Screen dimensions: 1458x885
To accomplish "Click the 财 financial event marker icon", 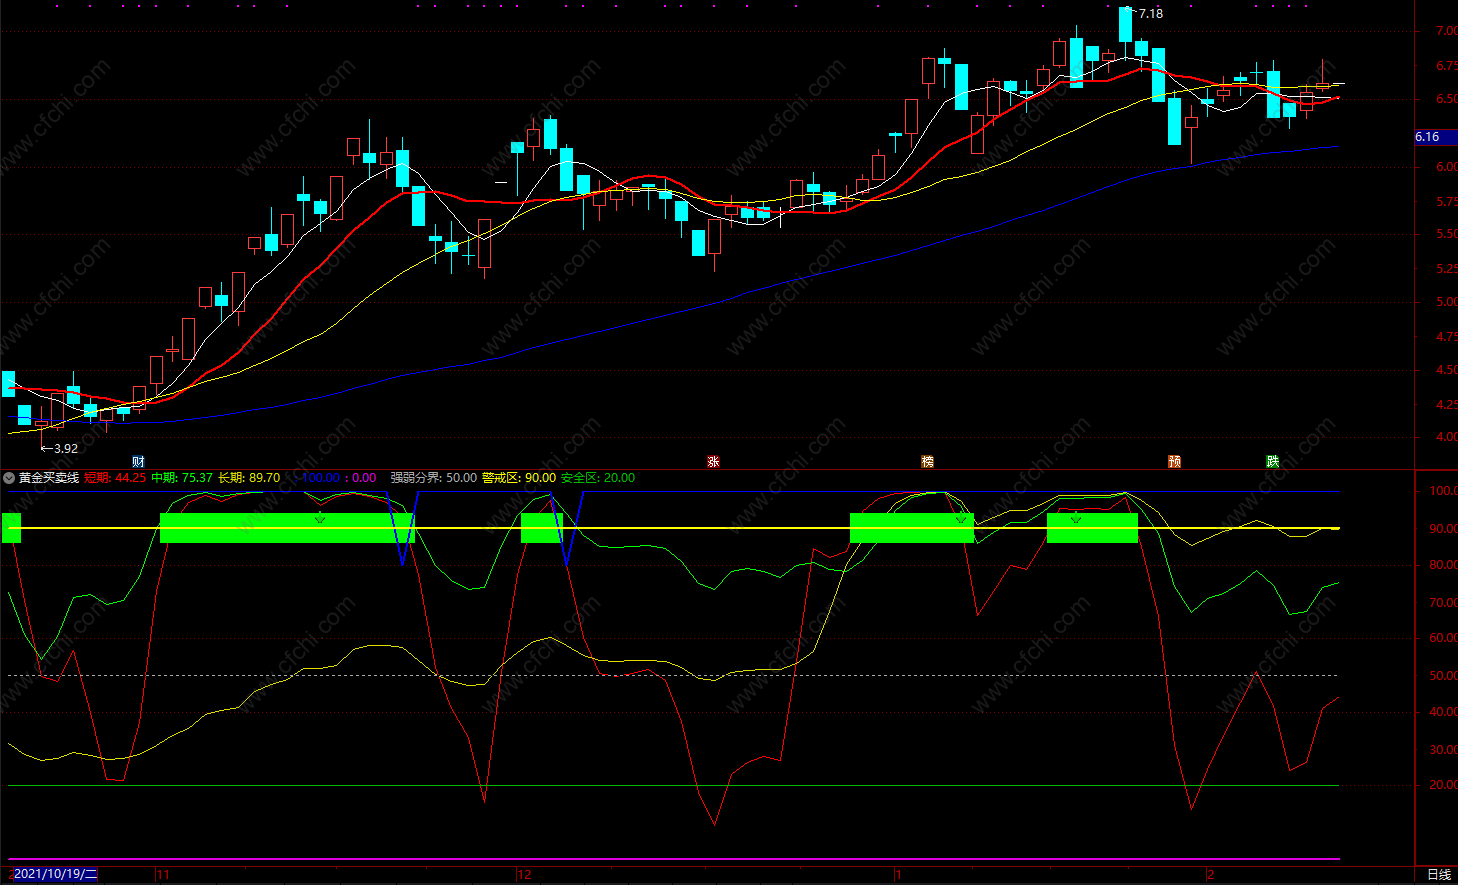I will click(x=138, y=462).
